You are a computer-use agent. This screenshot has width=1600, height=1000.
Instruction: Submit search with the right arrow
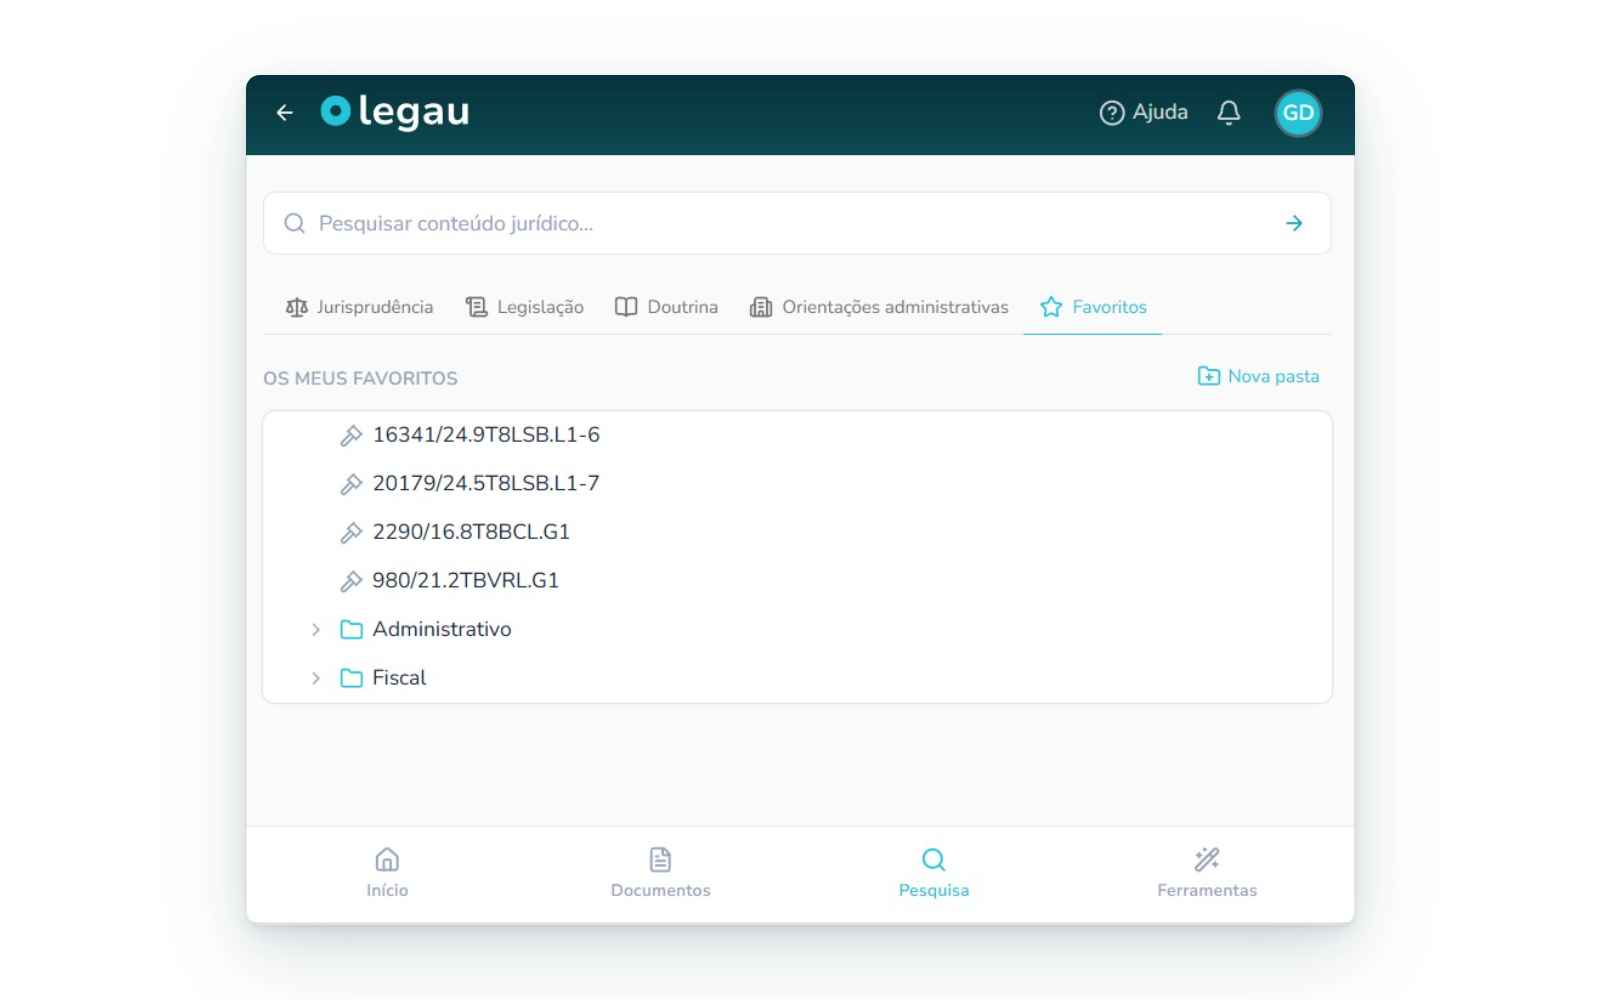(x=1294, y=223)
